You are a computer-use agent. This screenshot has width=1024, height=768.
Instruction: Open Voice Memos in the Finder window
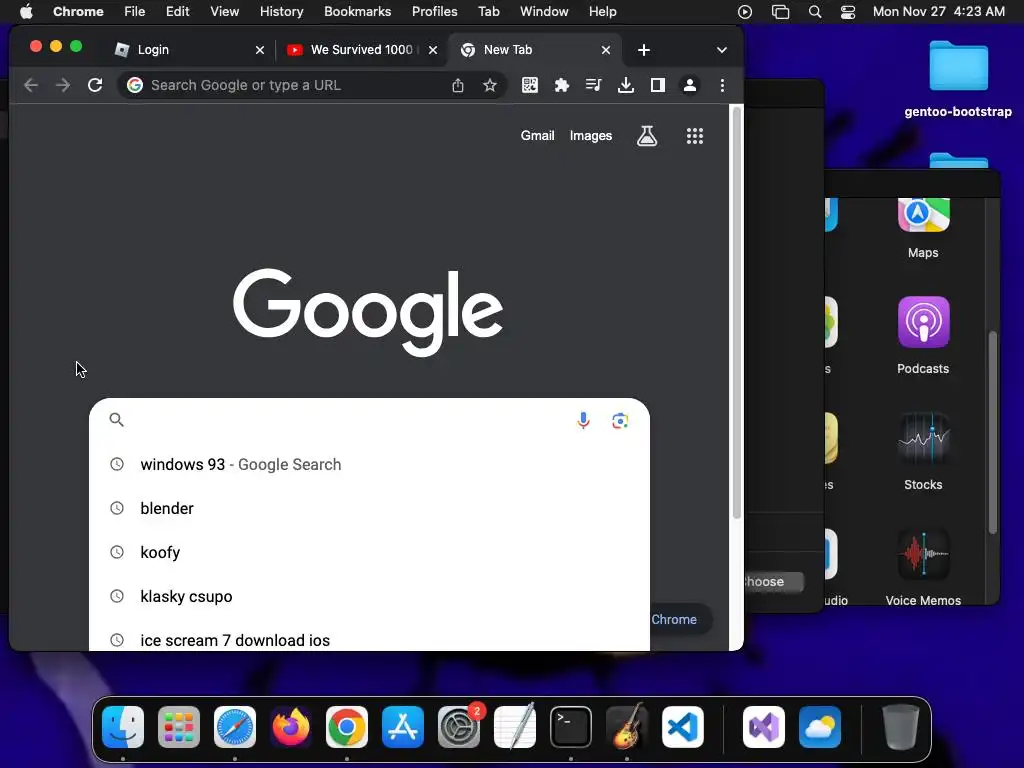pos(923,568)
